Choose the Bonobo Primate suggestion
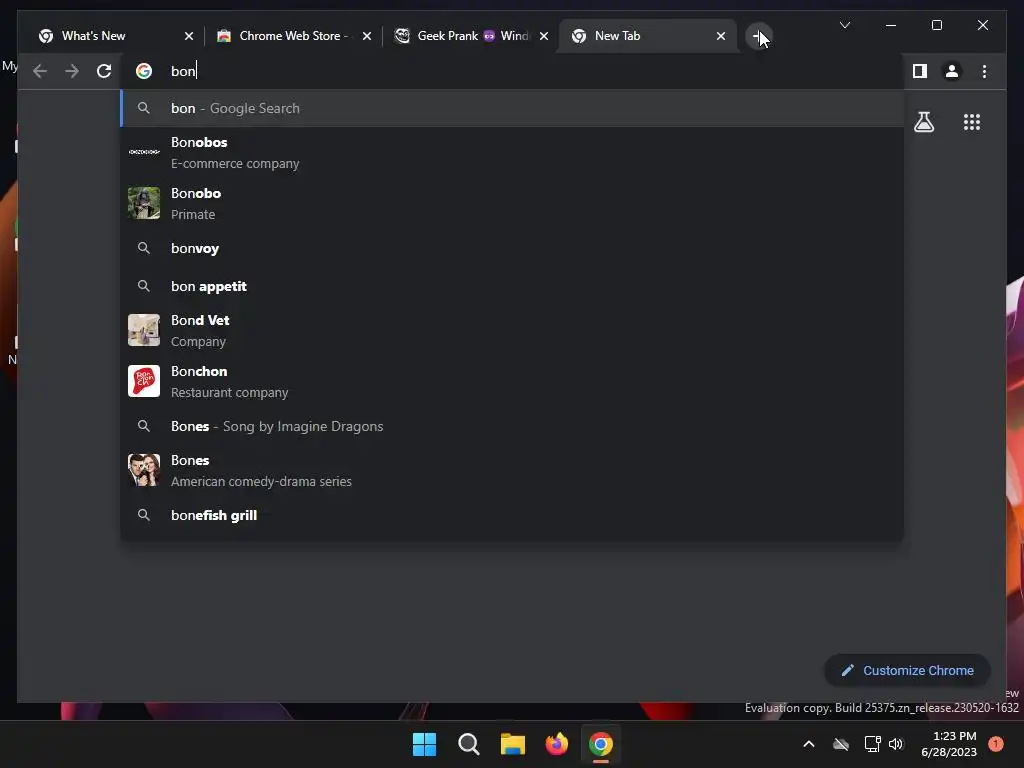This screenshot has width=1024, height=768. click(512, 203)
